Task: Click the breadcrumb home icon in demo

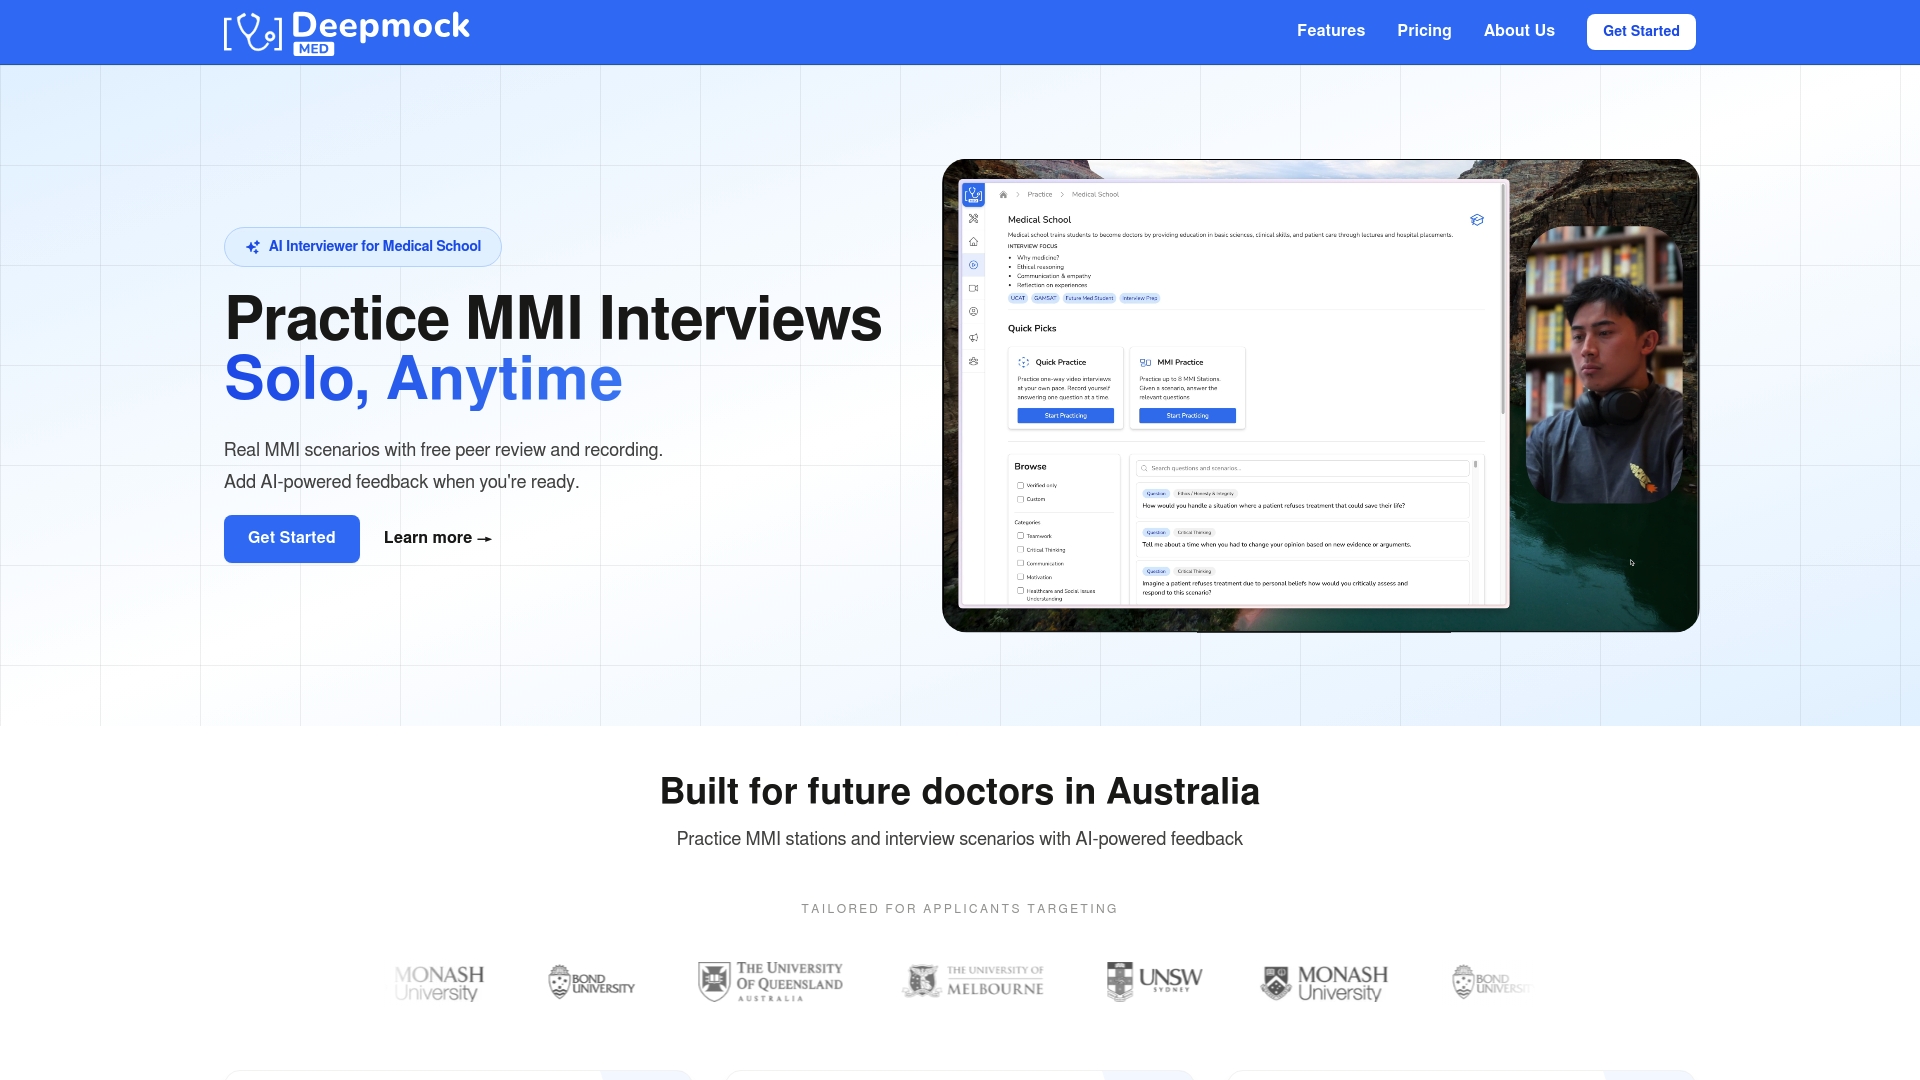Action: [x=1003, y=195]
